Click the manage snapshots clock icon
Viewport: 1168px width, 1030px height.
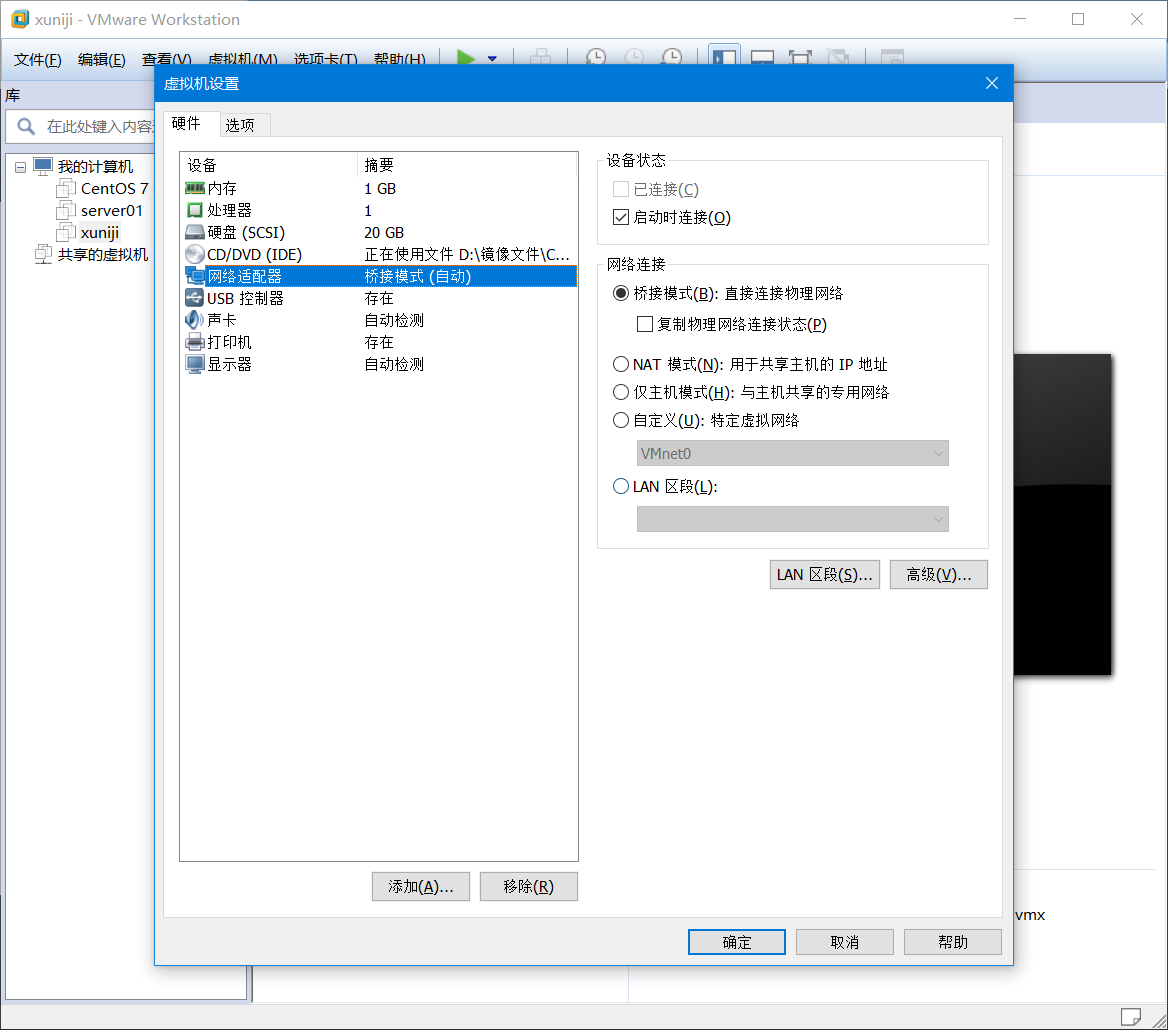pyautogui.click(x=672, y=57)
